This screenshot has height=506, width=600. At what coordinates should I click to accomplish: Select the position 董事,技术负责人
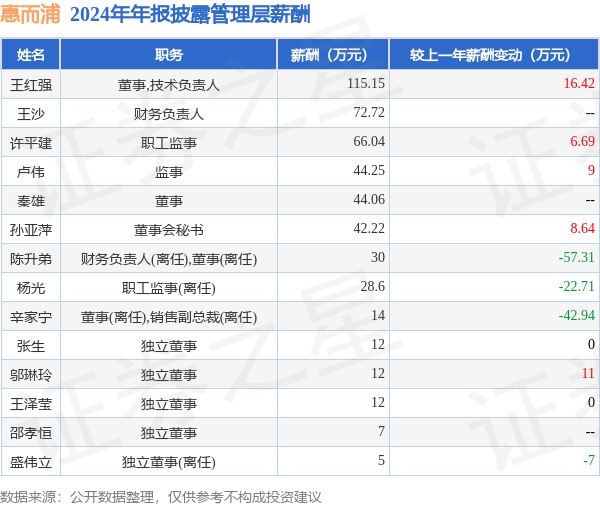point(169,85)
